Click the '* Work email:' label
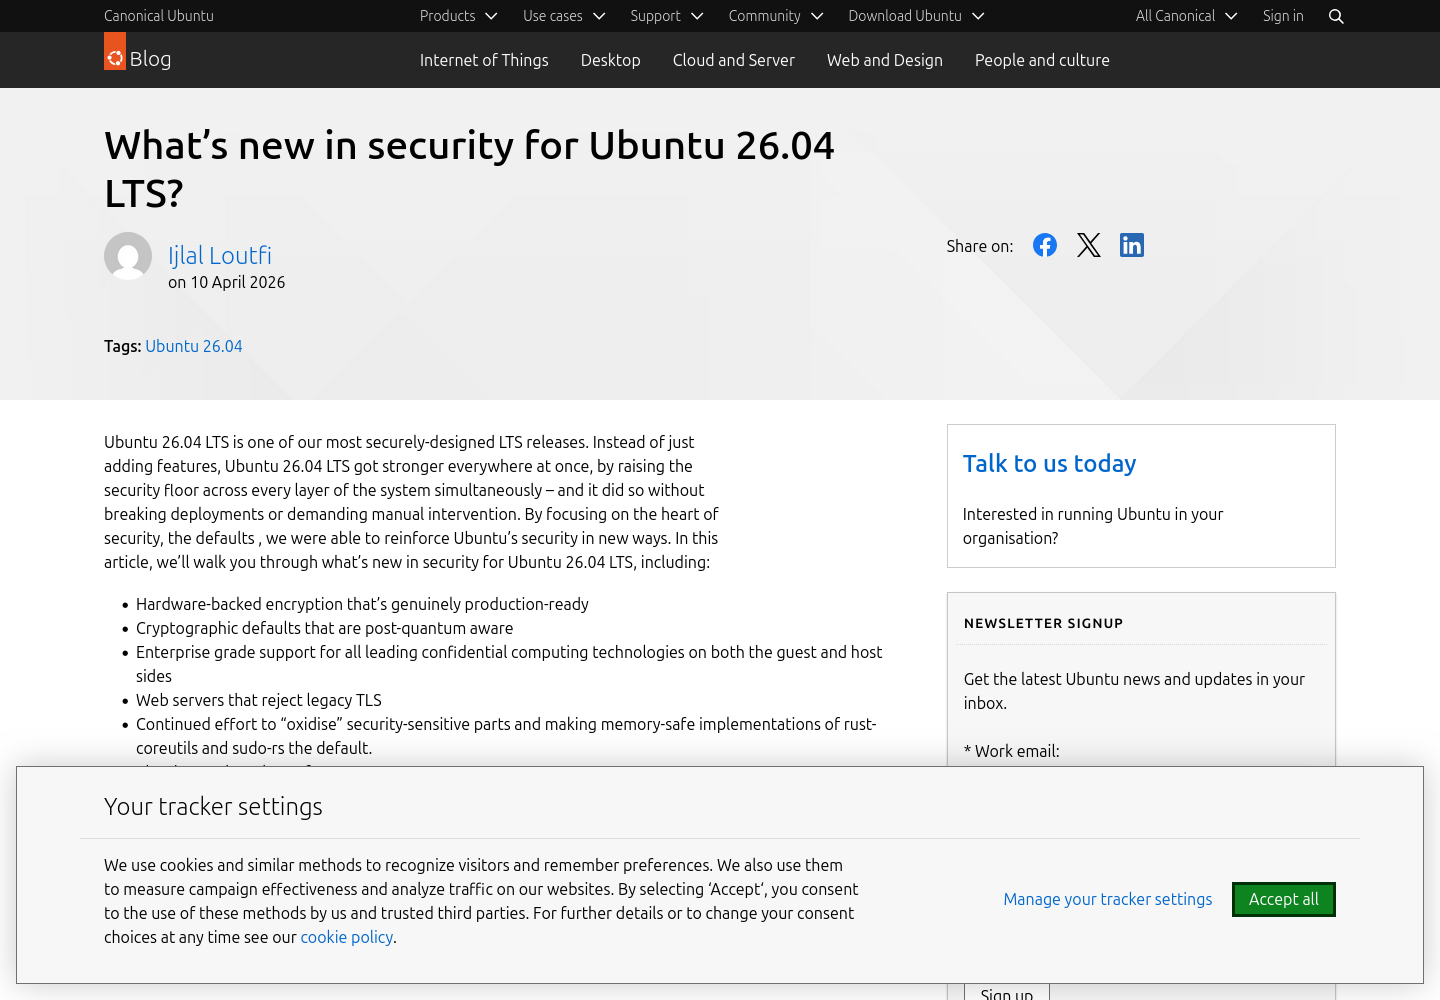Viewport: 1440px width, 1000px height. (1012, 751)
